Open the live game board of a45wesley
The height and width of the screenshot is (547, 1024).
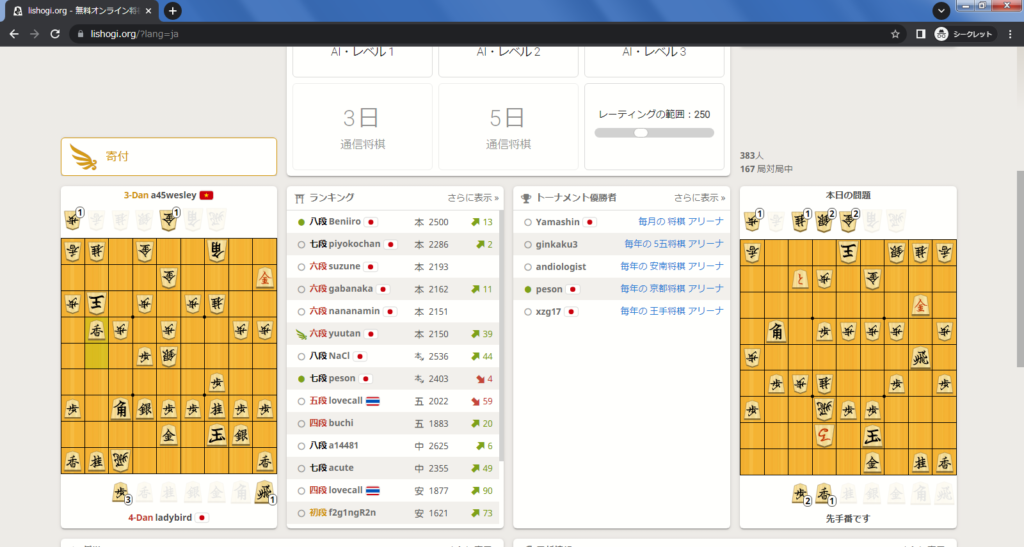[169, 356]
